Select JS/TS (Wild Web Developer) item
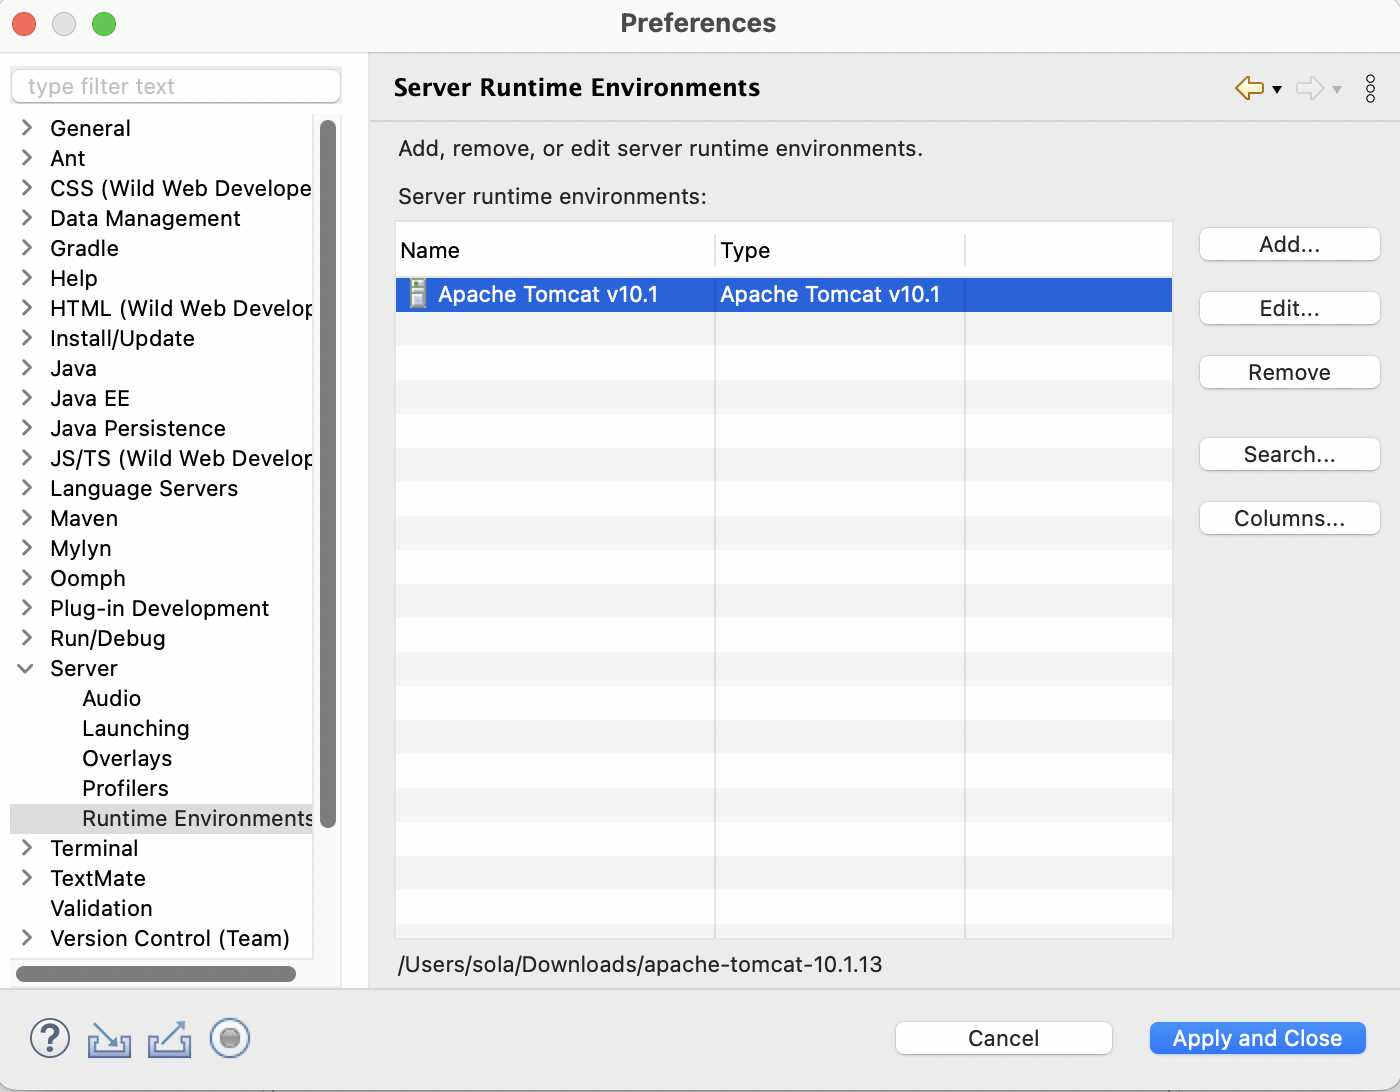The width and height of the screenshot is (1400, 1092). [x=181, y=458]
